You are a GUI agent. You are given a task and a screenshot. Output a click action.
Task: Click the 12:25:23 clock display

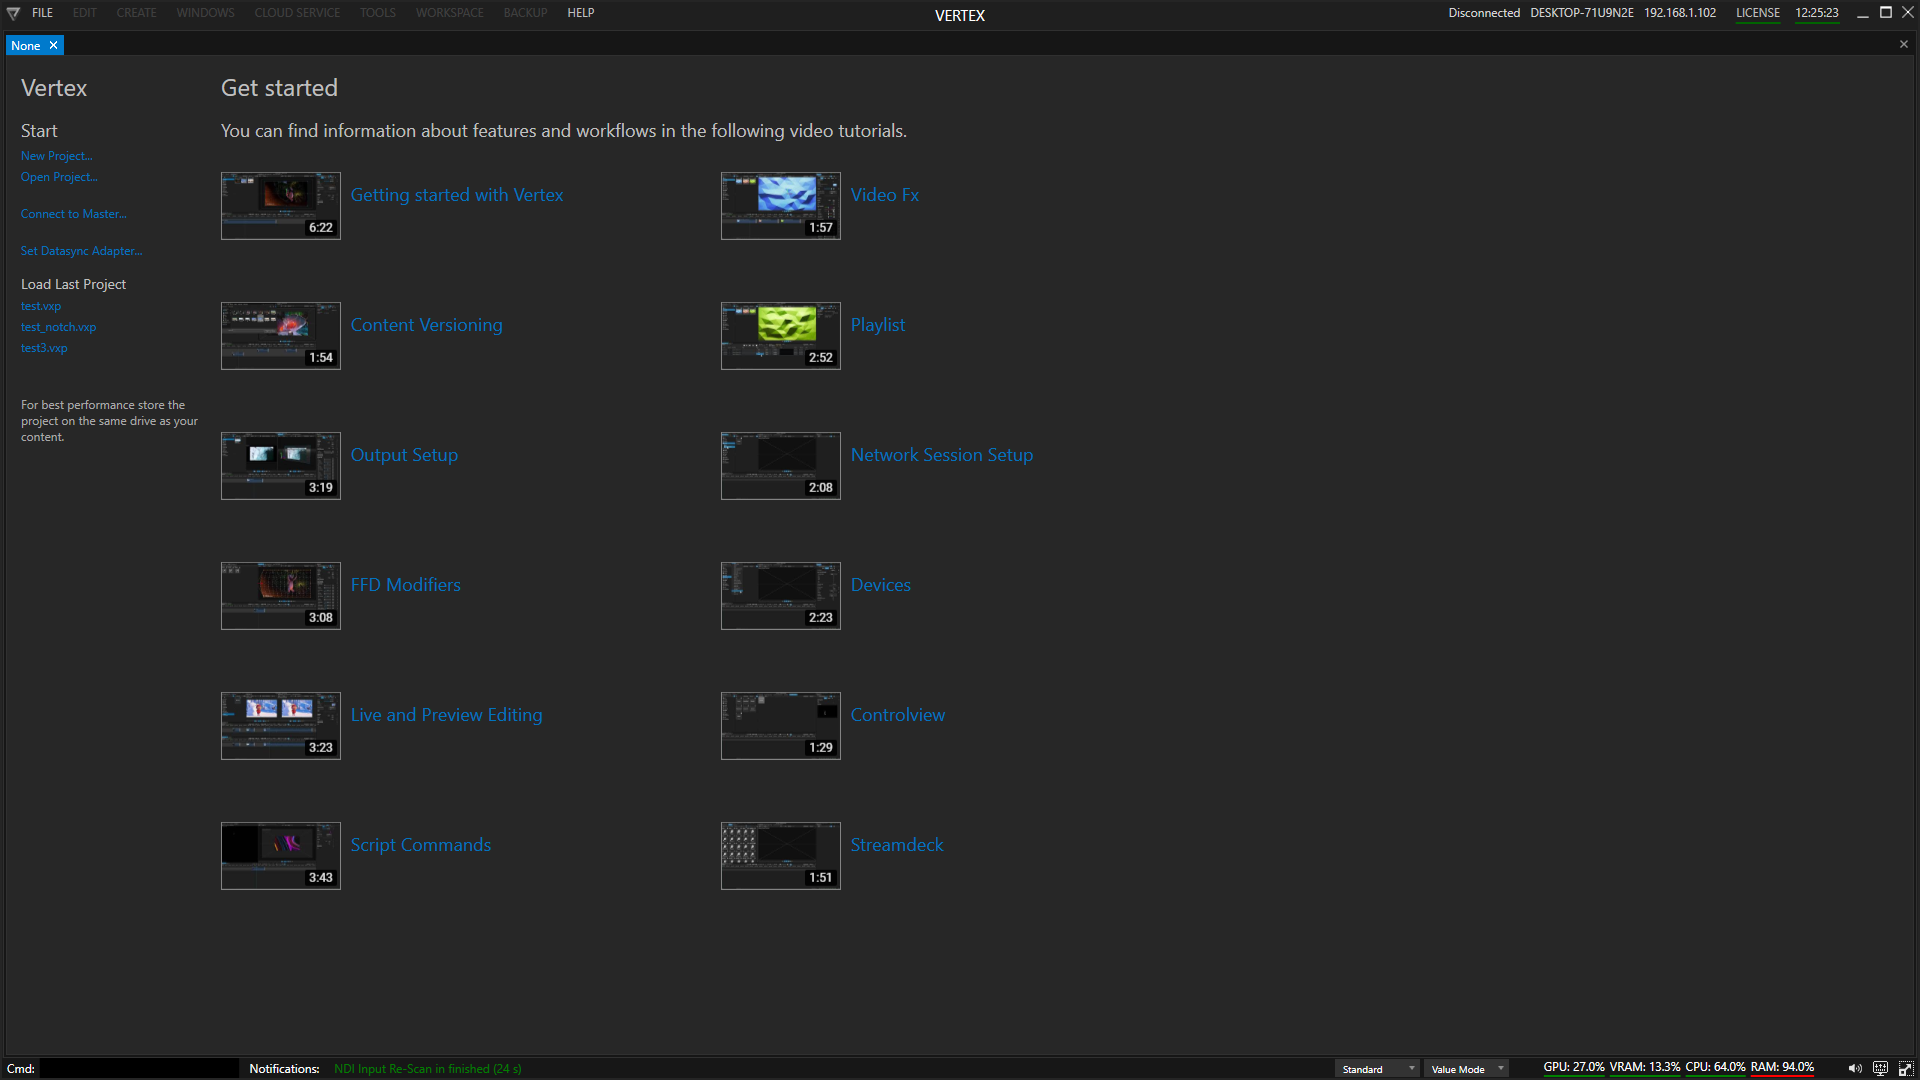[1817, 13]
